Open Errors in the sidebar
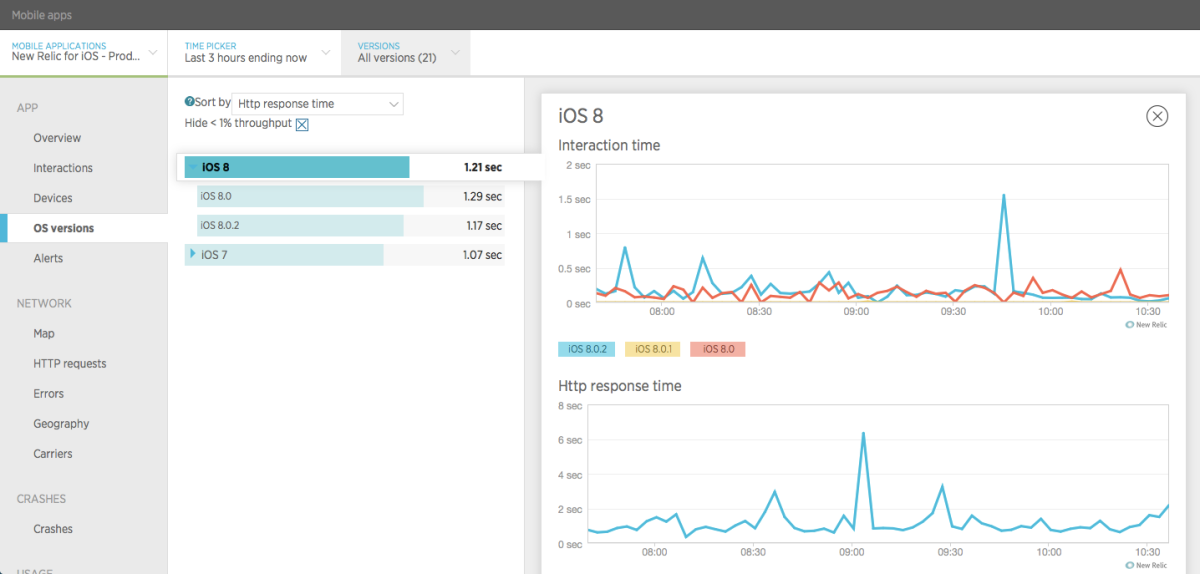1200x574 pixels. [49, 393]
